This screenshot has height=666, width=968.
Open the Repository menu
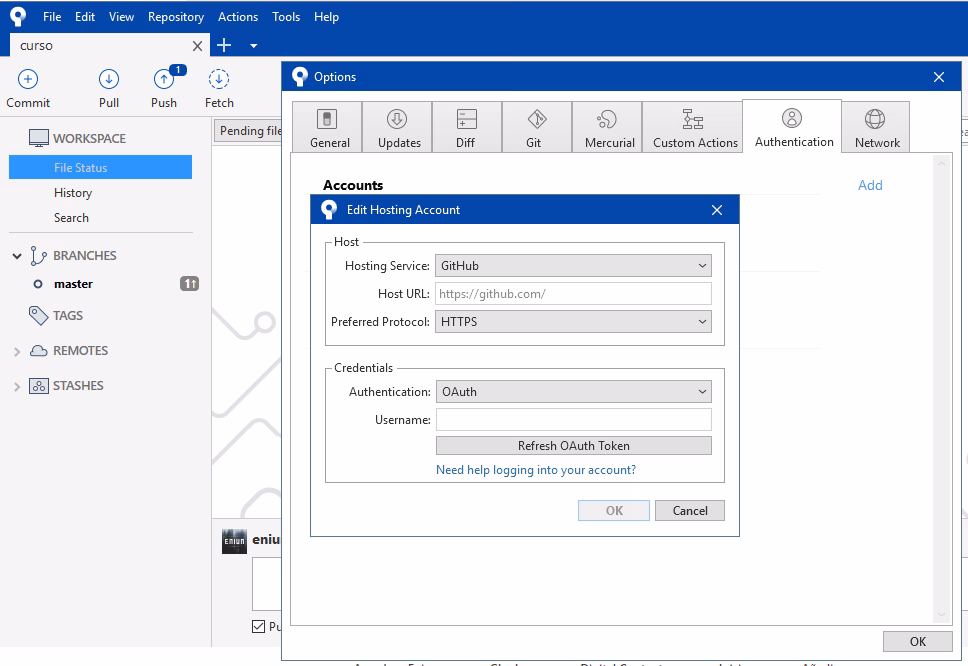pyautogui.click(x=176, y=17)
